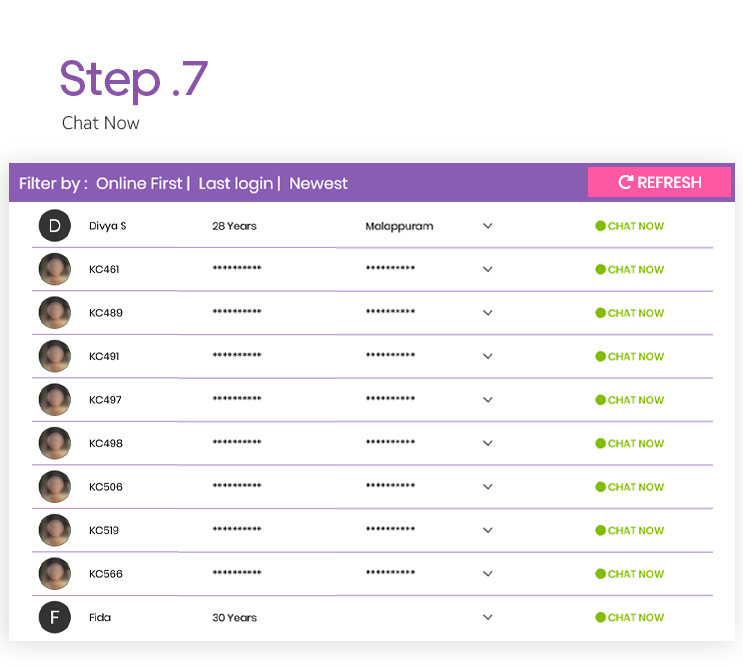Click Fida's letter F avatar
Screen dimensions: 743x669
point(54,617)
